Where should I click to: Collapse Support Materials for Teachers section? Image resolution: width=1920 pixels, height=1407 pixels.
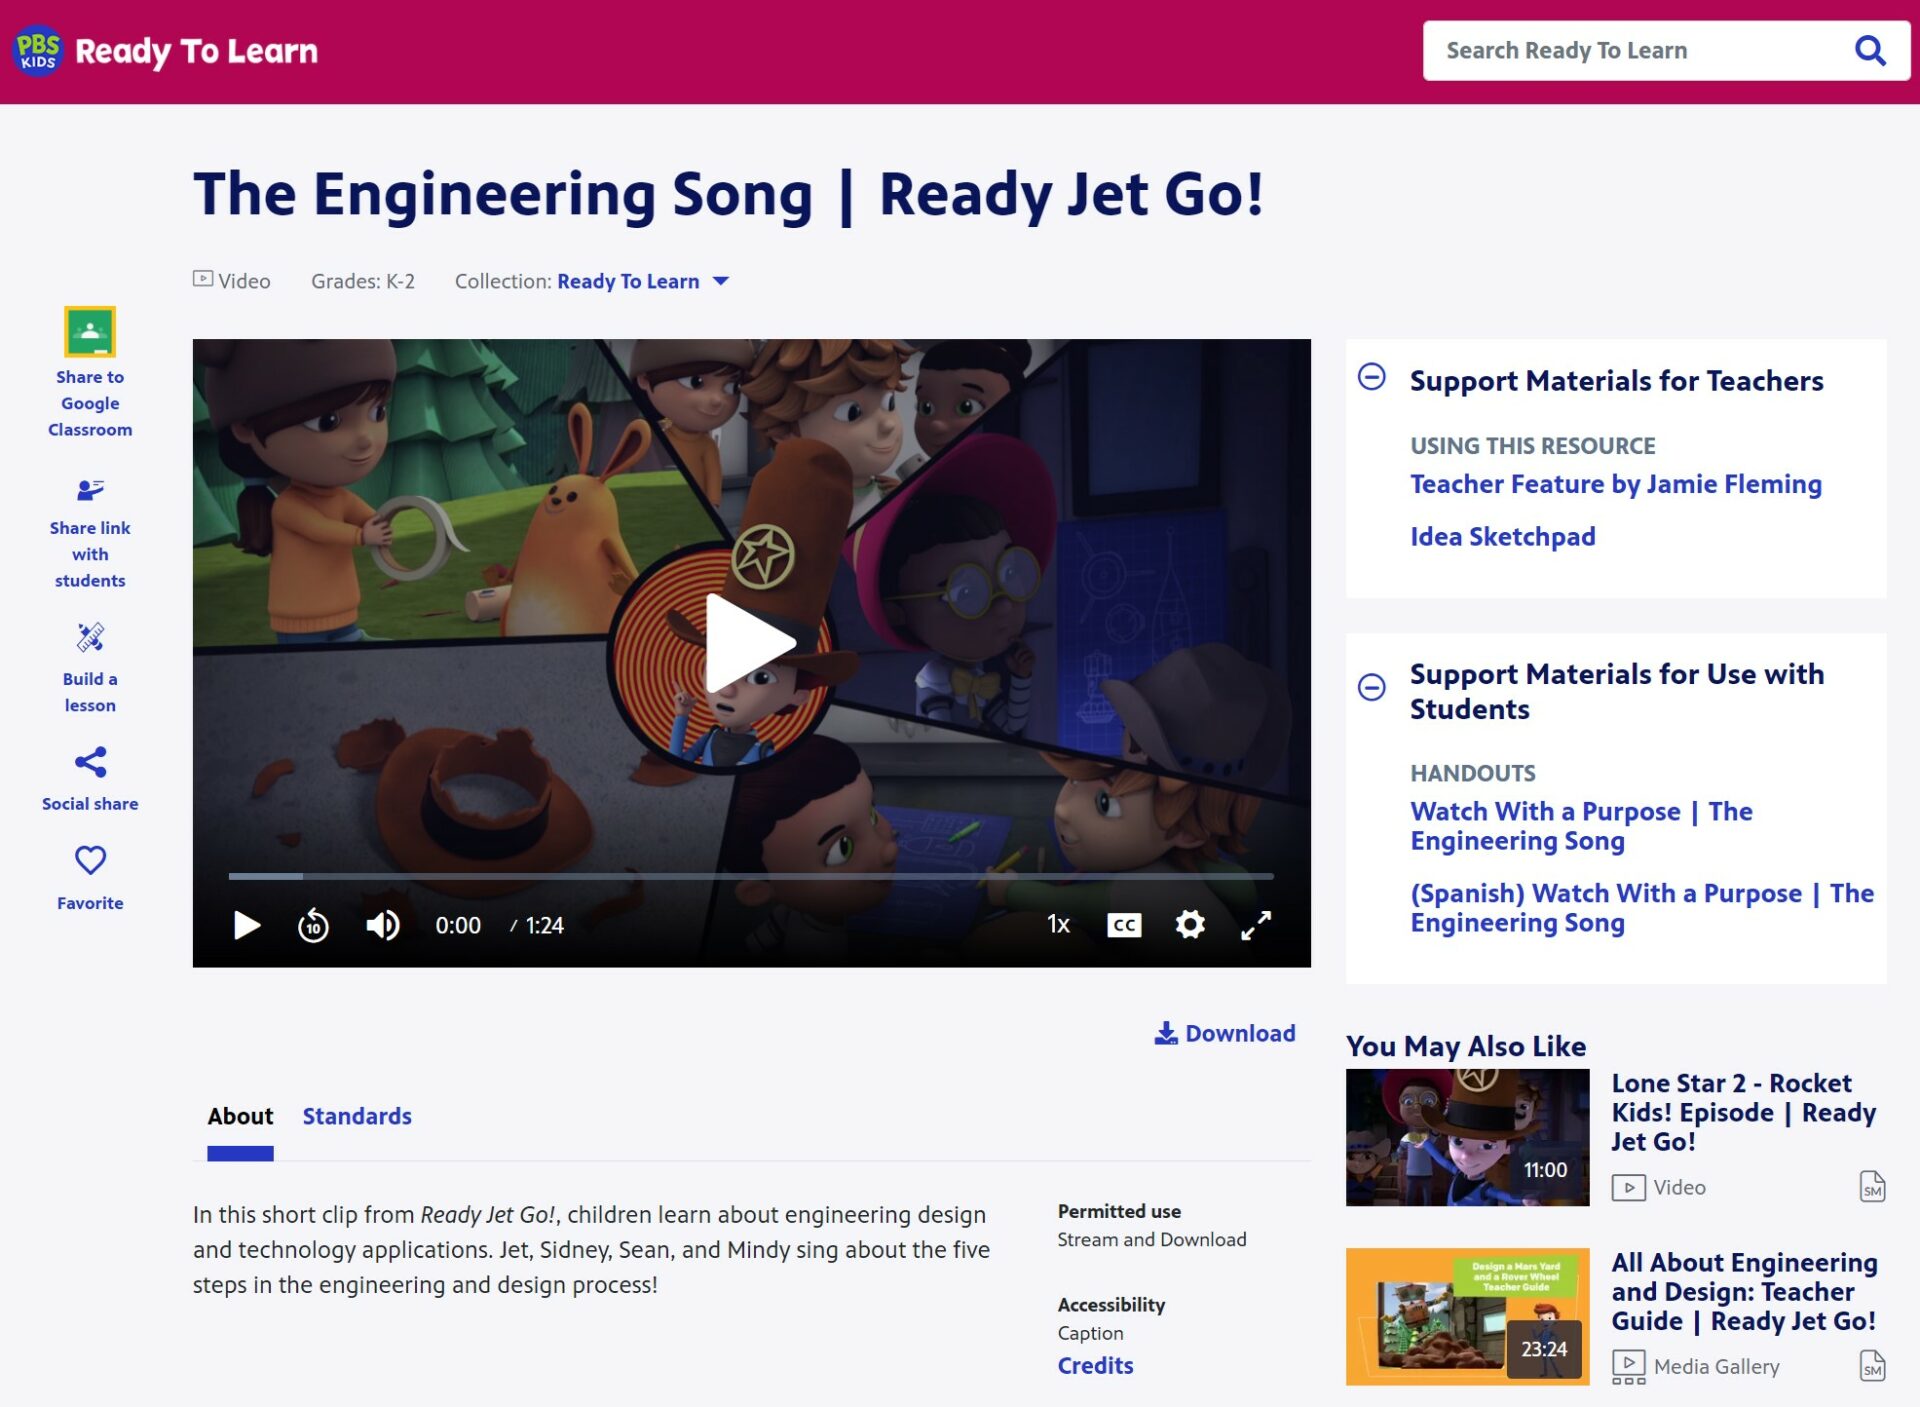point(1371,377)
